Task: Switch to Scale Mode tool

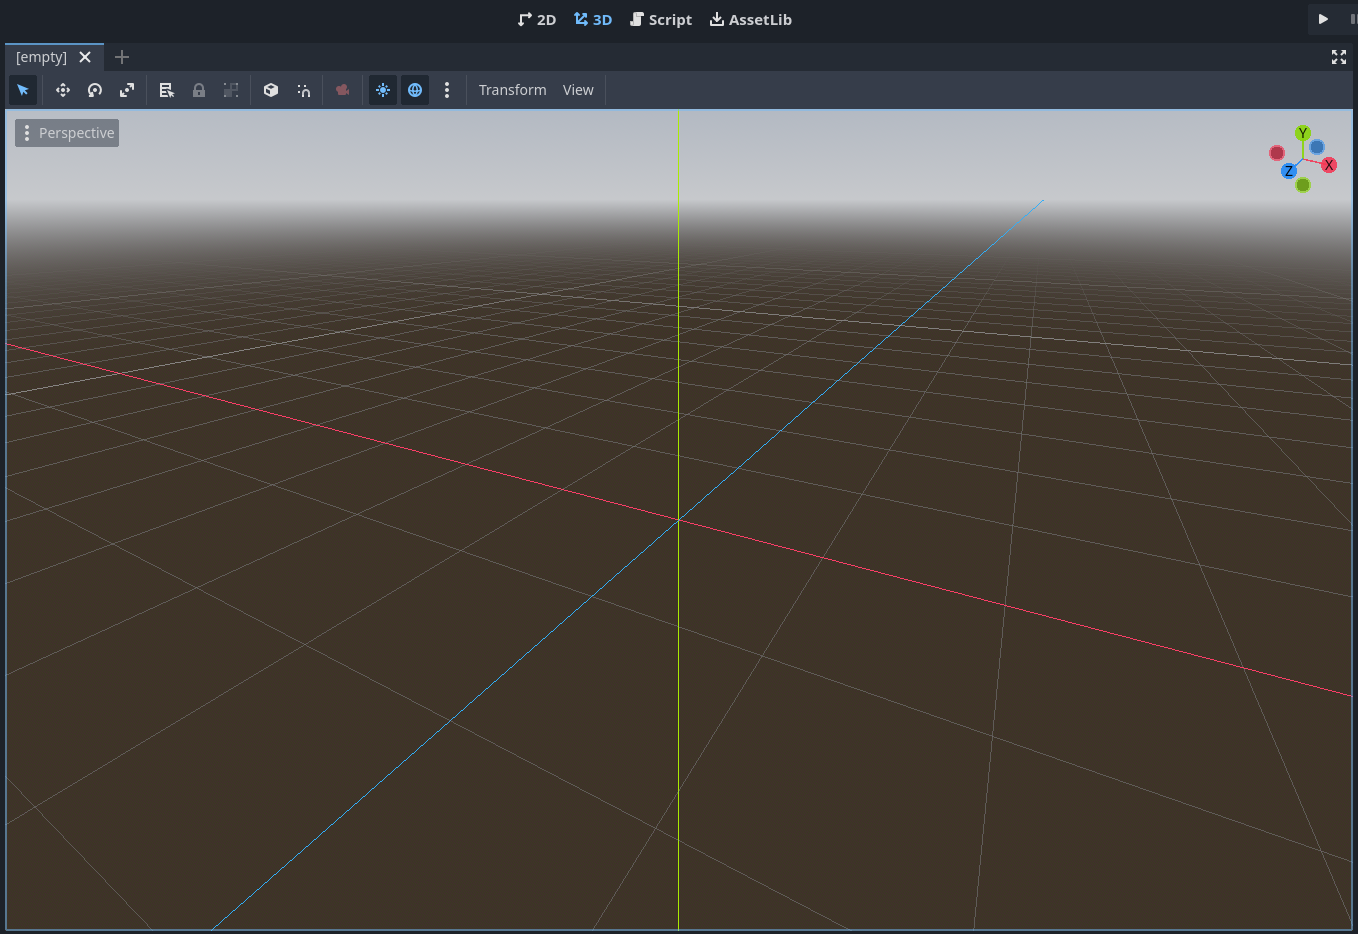Action: click(x=127, y=90)
